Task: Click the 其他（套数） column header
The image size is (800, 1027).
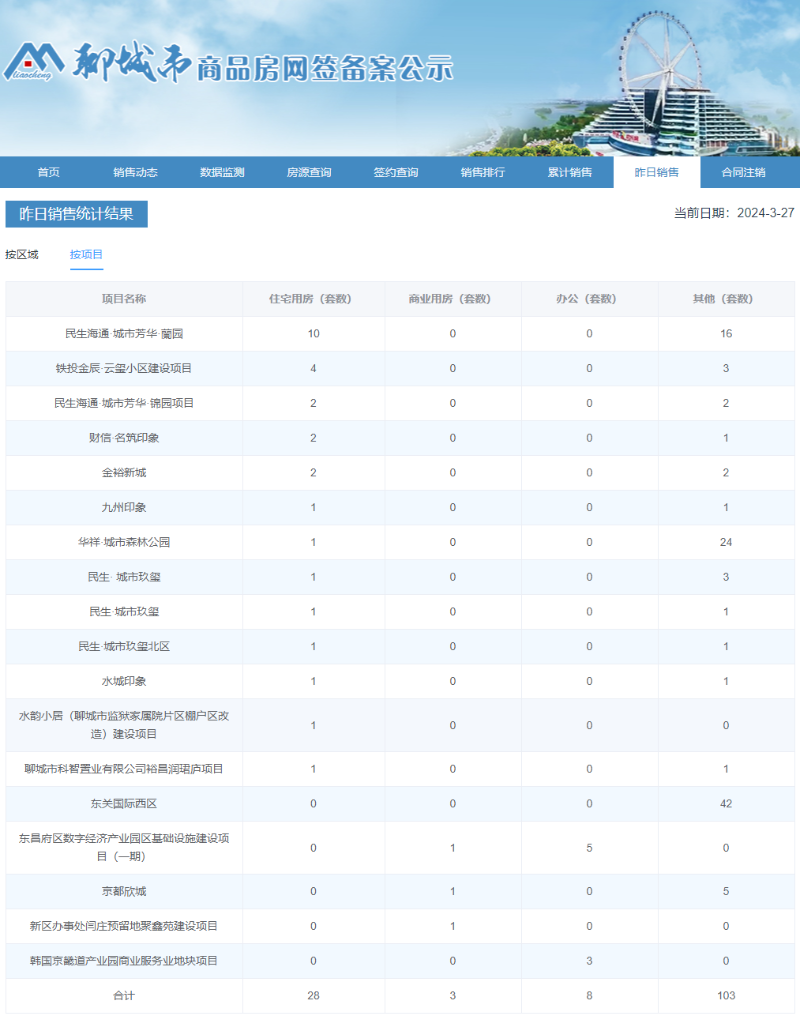Action: (x=726, y=299)
